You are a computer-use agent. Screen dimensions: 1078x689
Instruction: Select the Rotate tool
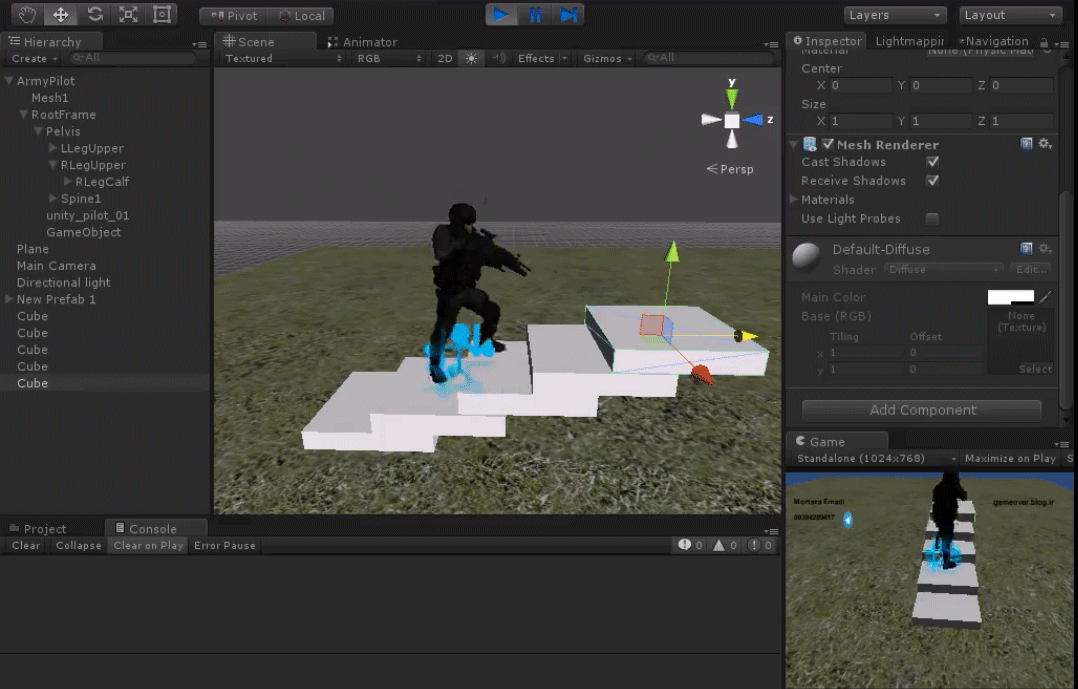pyautogui.click(x=95, y=14)
